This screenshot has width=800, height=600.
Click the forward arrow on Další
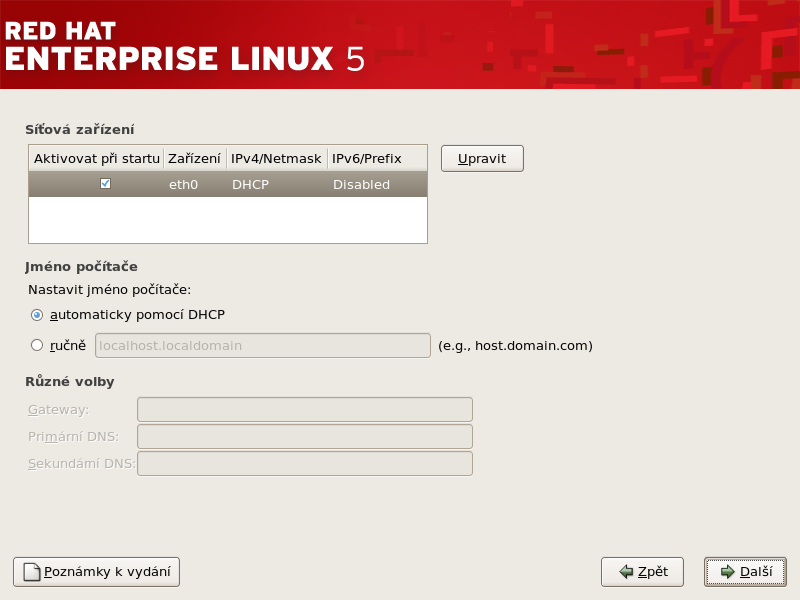click(x=728, y=572)
